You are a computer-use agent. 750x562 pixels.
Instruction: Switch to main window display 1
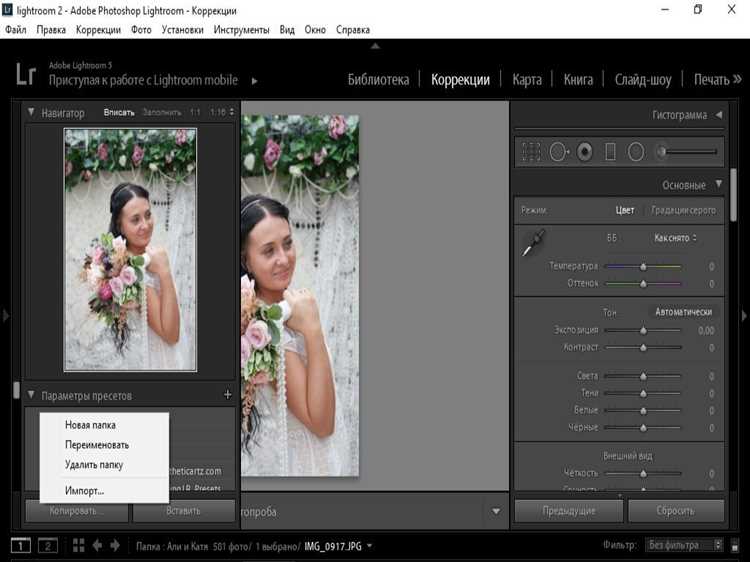pos(21,545)
